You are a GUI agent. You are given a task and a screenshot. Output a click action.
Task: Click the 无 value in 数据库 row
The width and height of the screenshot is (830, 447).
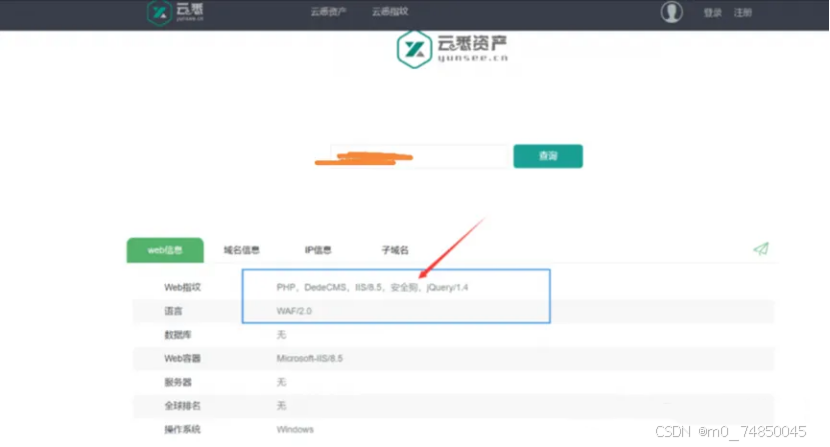(x=281, y=335)
